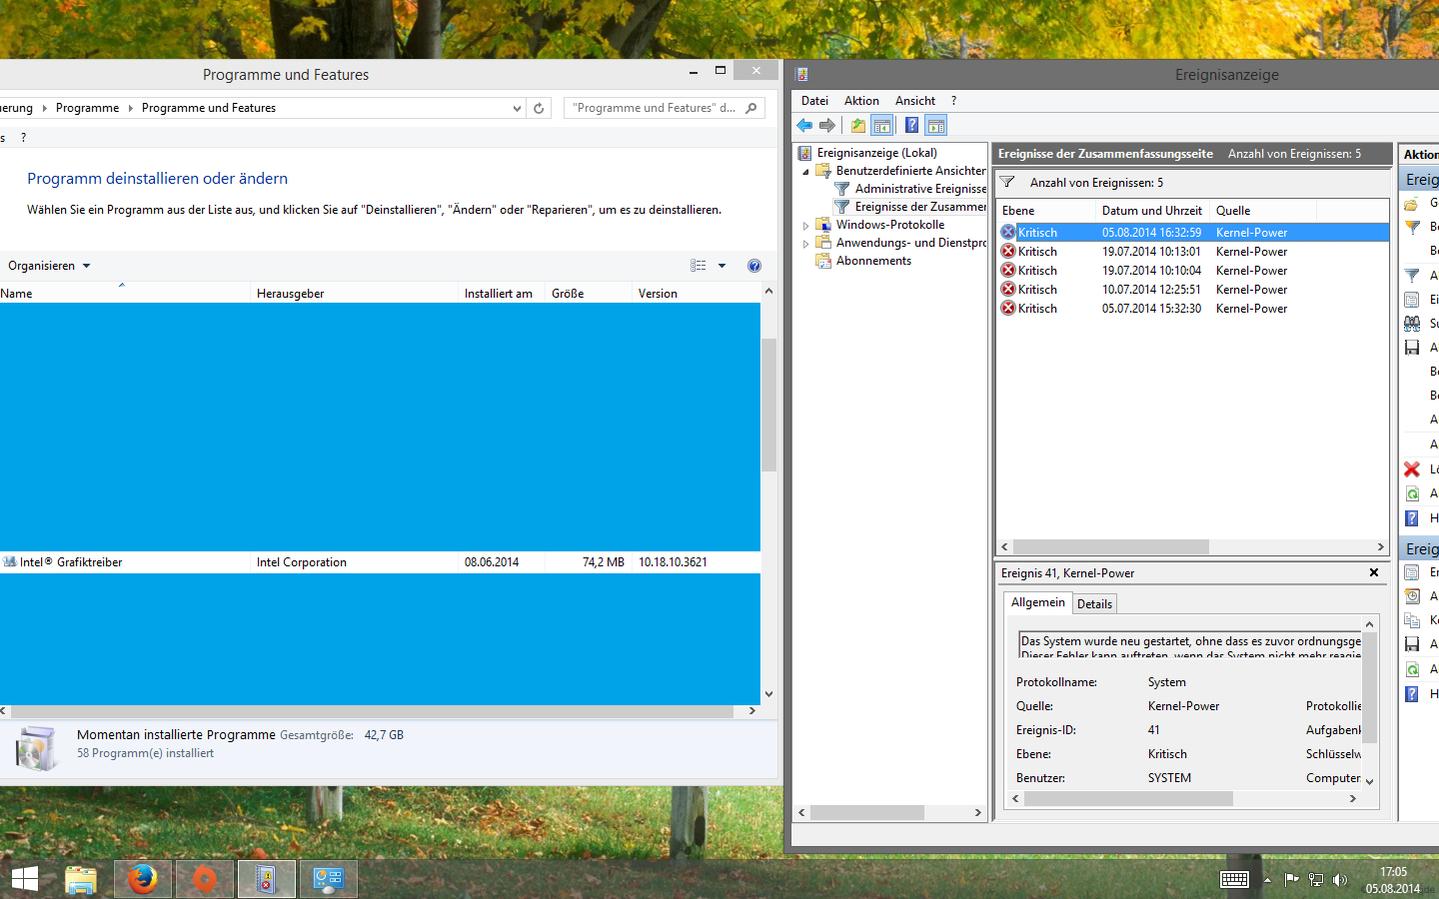
Task: Open the Windows Start button
Action: (x=25, y=879)
